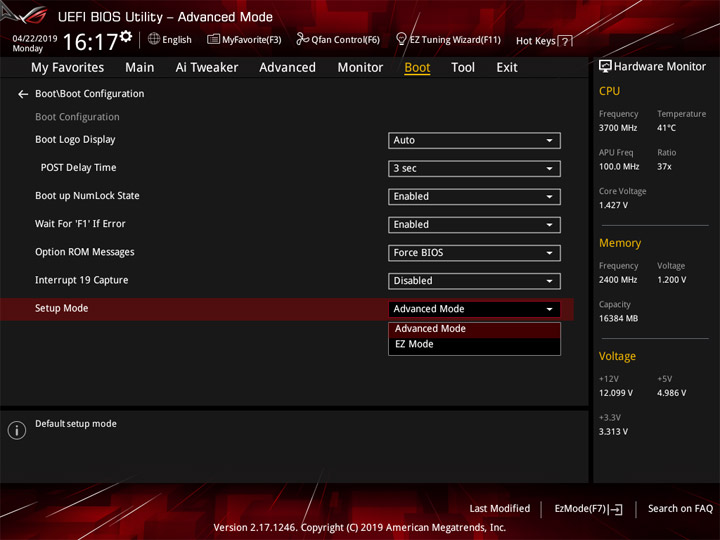The width and height of the screenshot is (720, 540).
Task: Click the memory capacity value 16384 MB
Action: pos(619,319)
